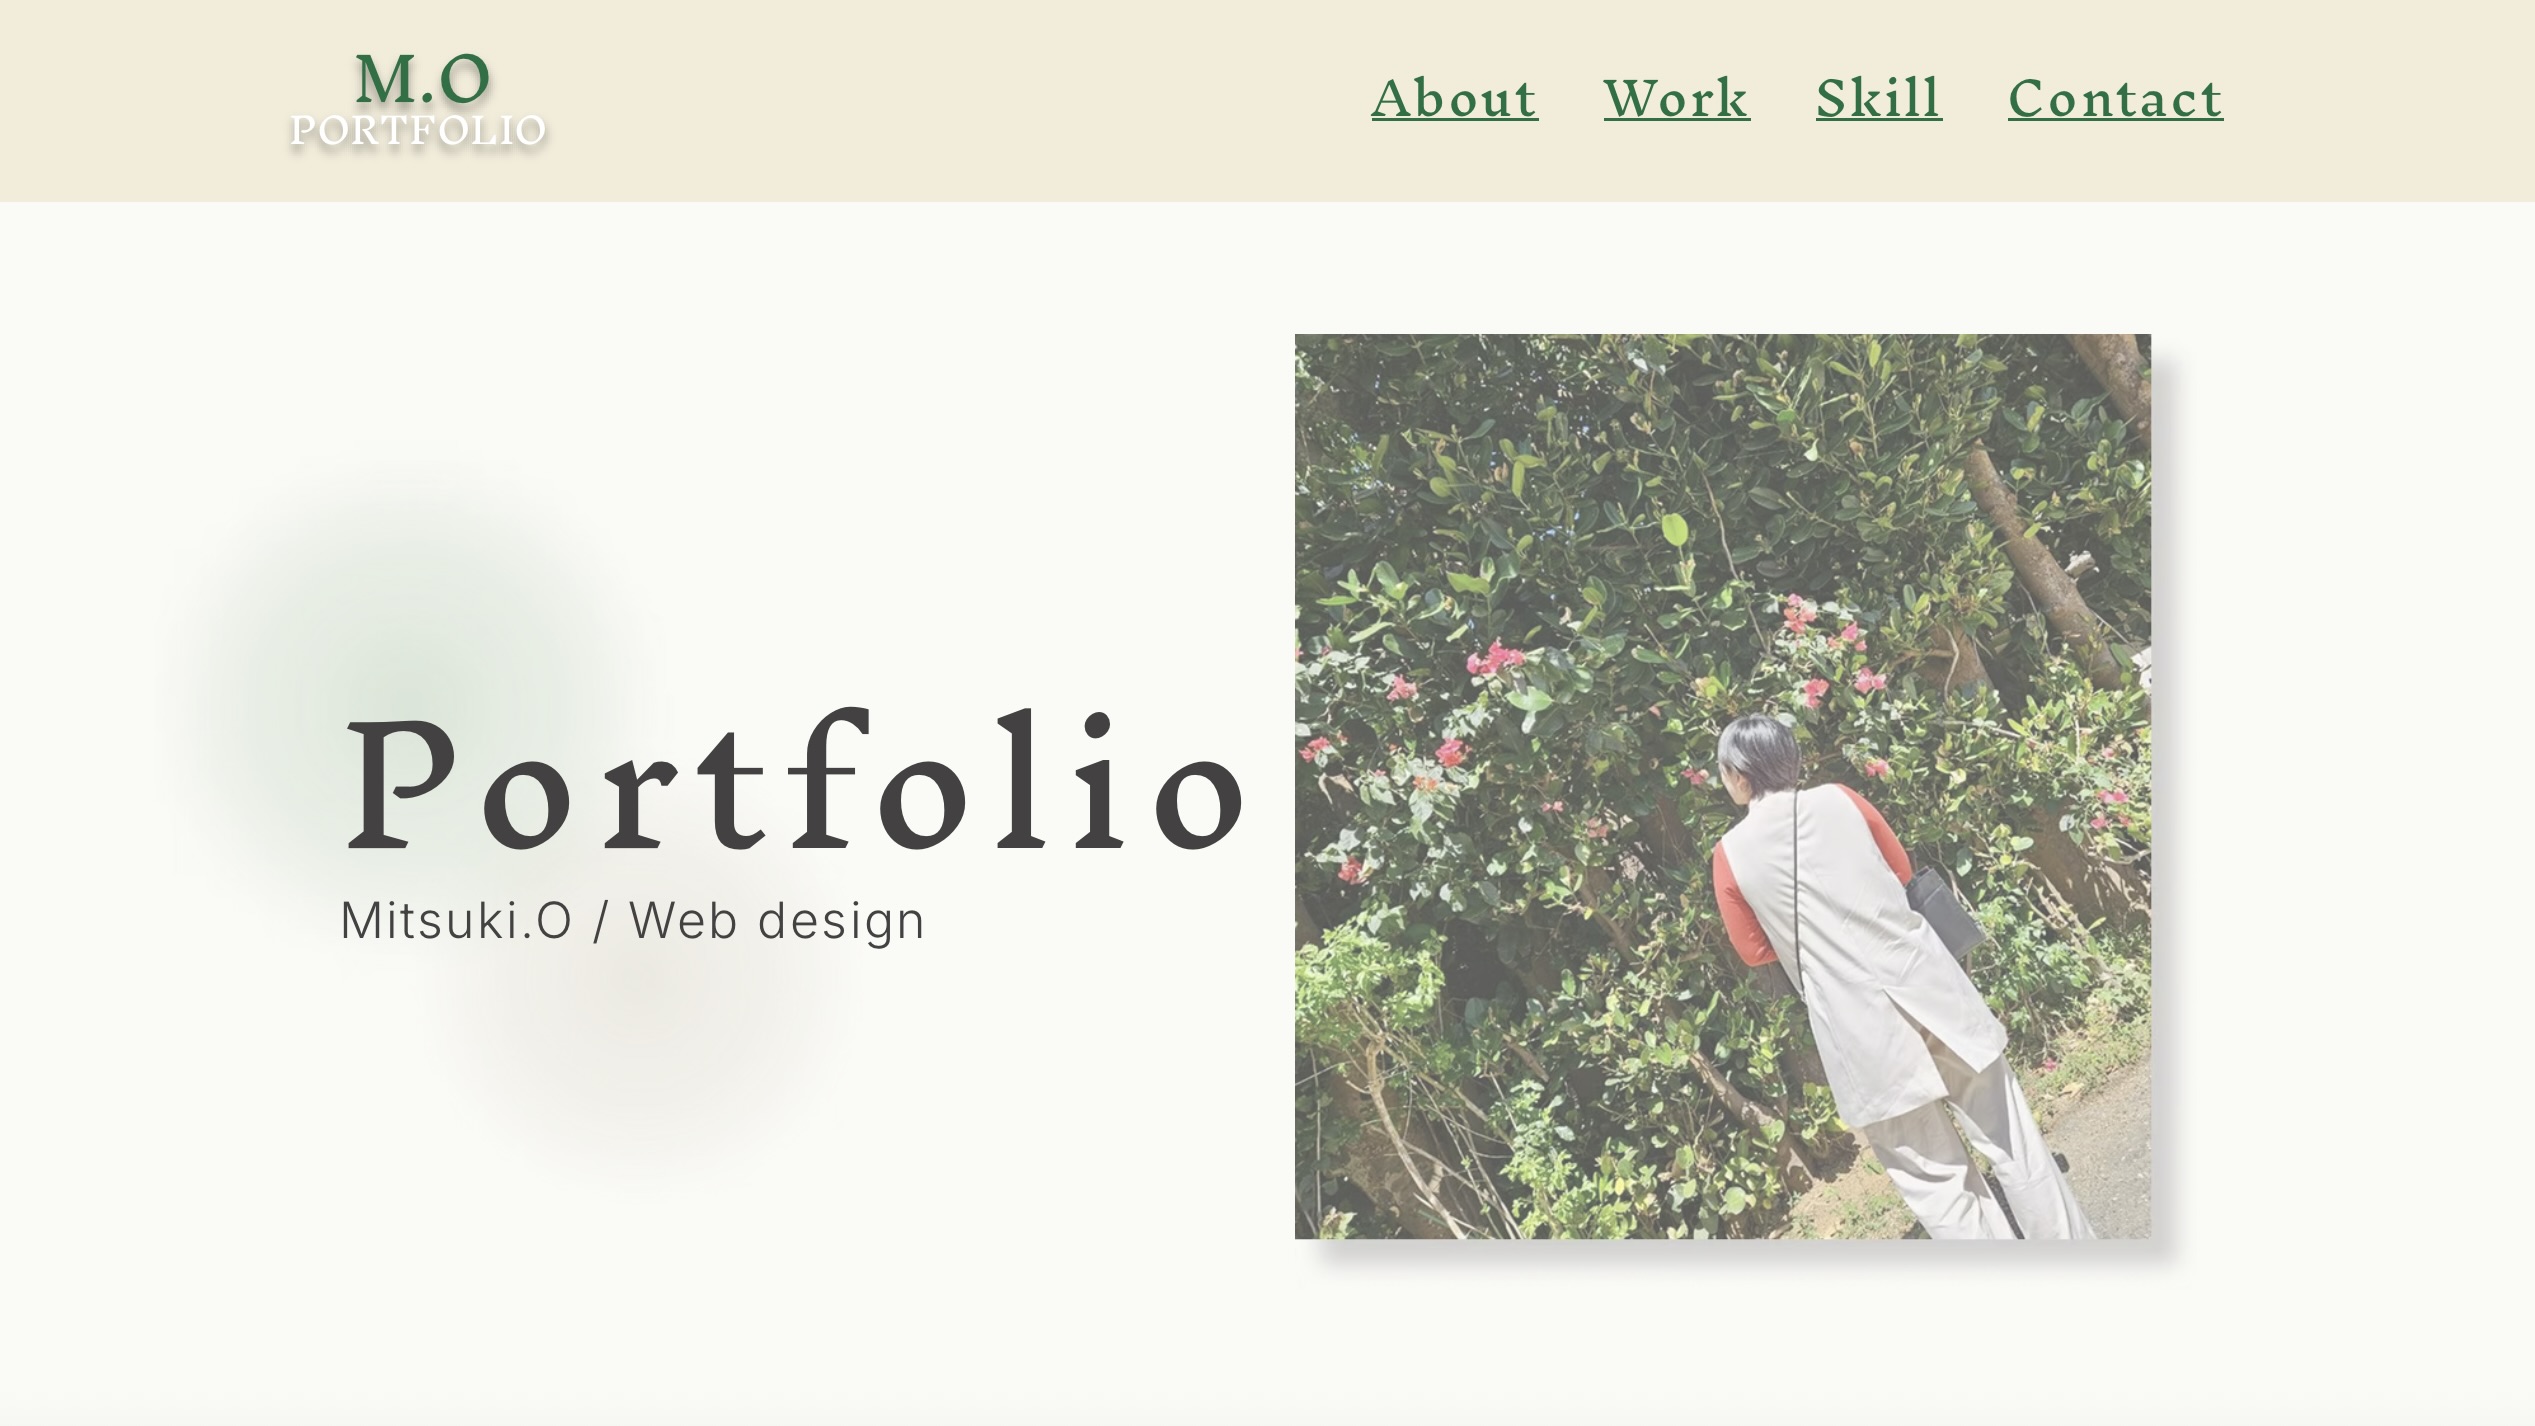
Task: Open the Contact navigation link
Action: (x=2115, y=98)
